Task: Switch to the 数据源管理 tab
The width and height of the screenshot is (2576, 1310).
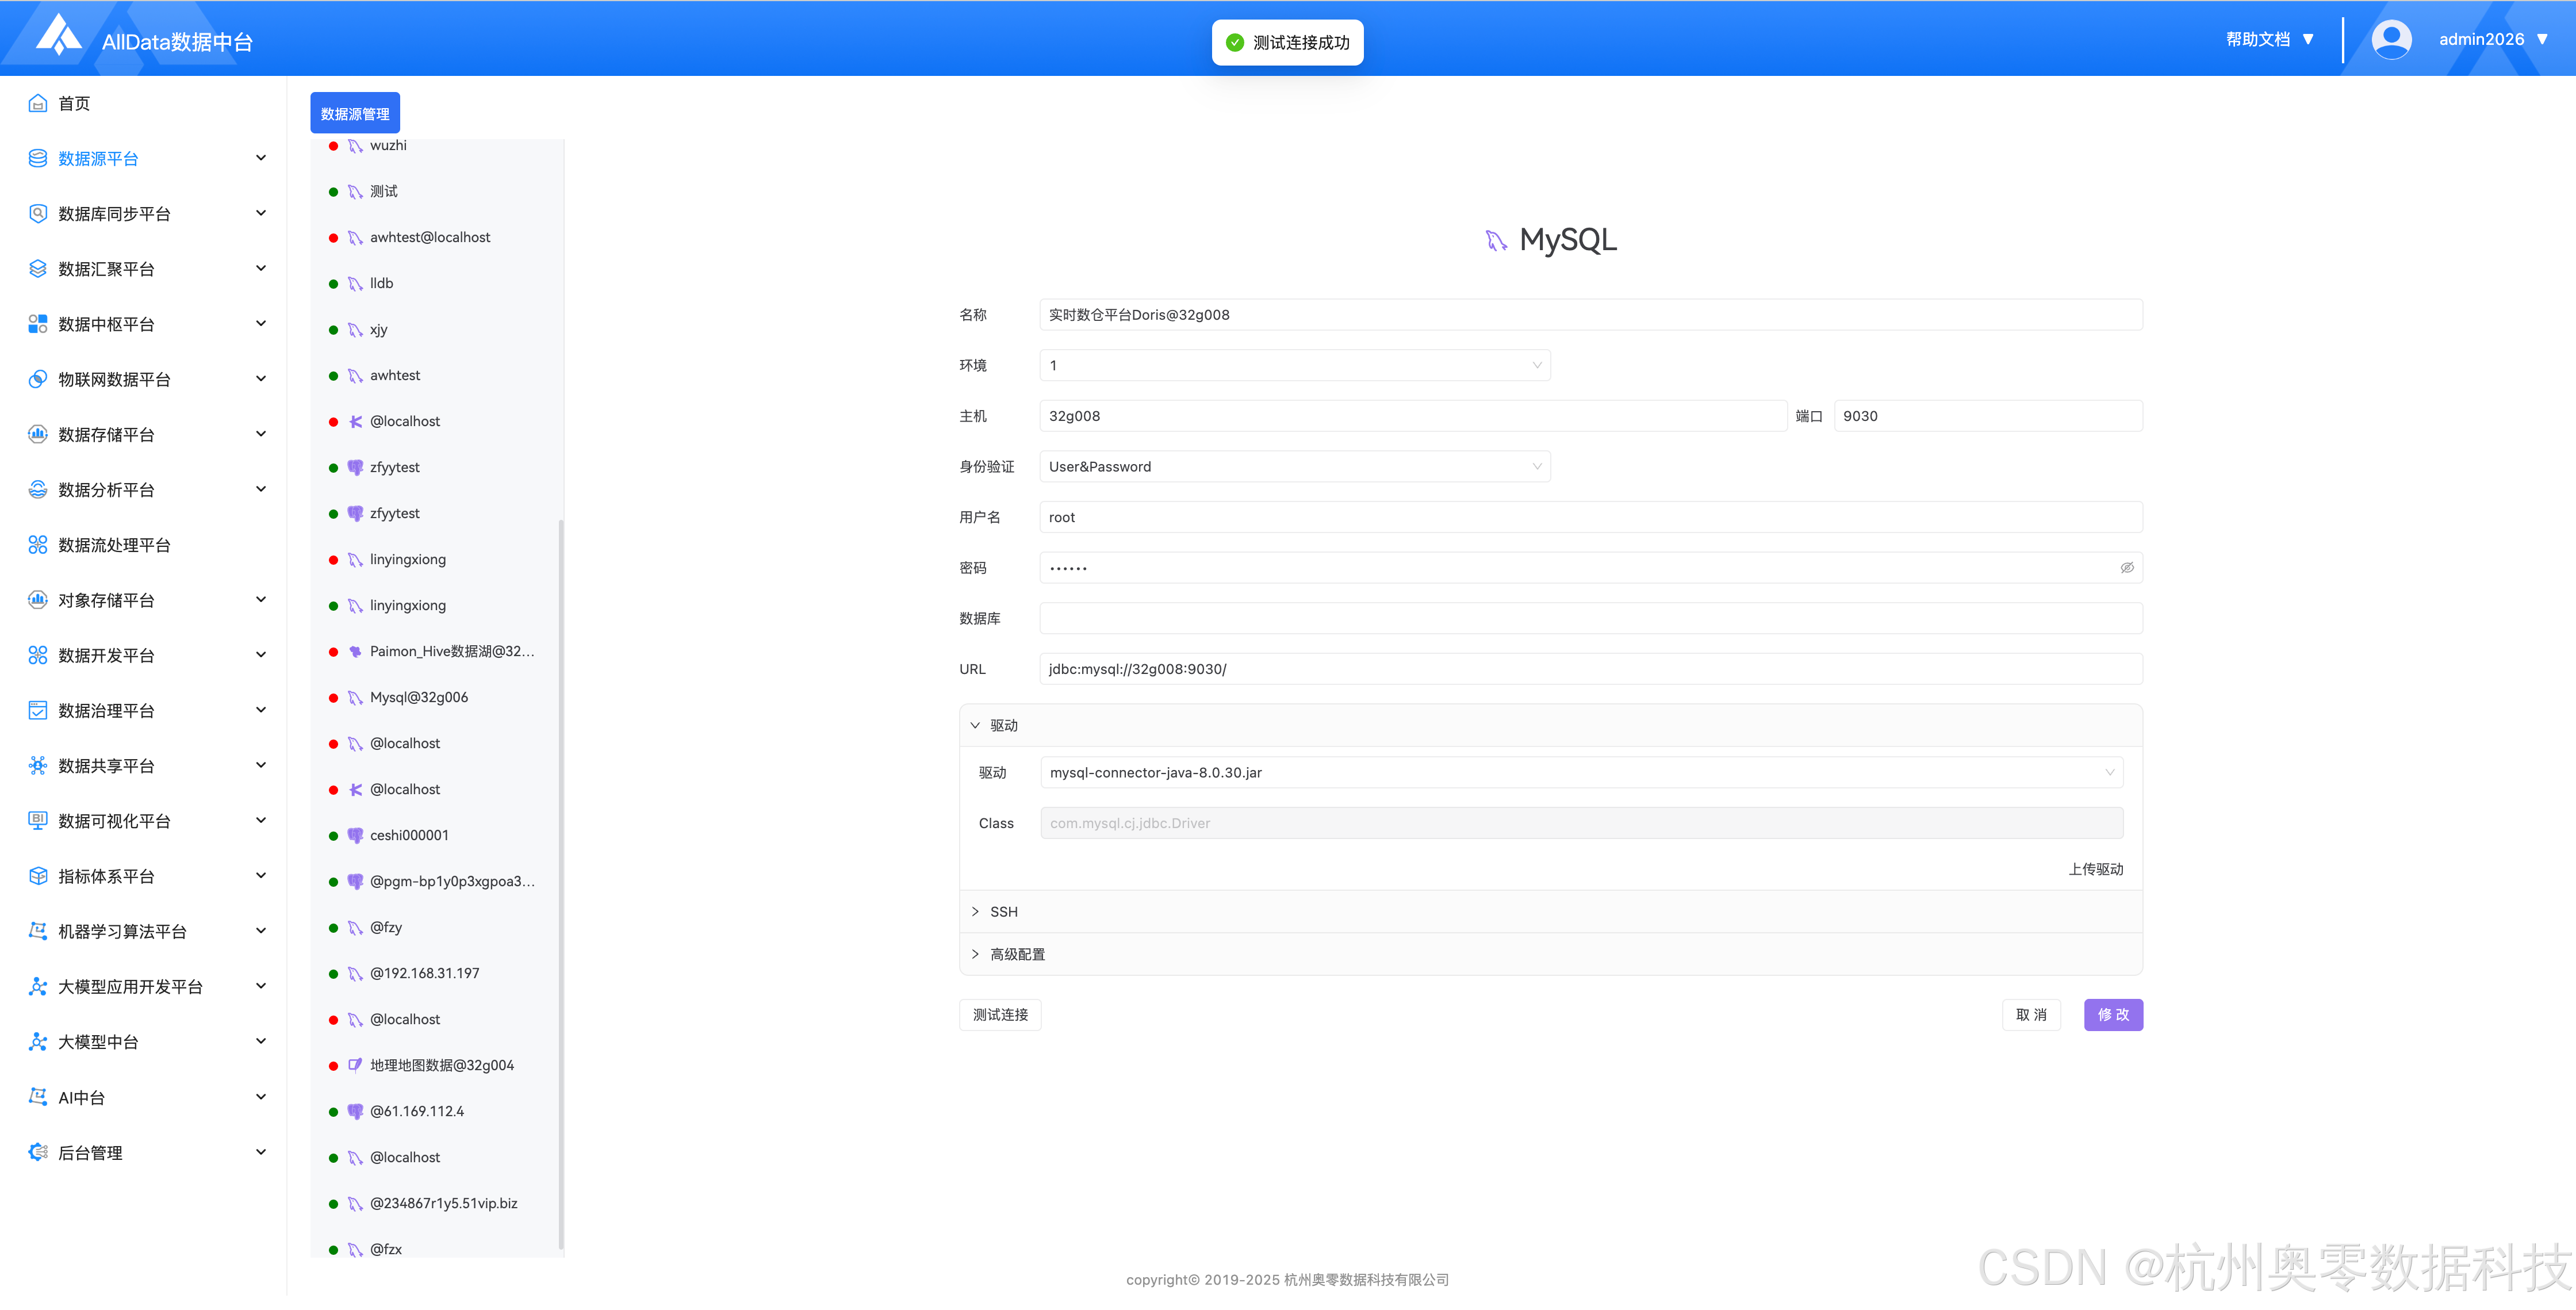Action: pyautogui.click(x=355, y=114)
